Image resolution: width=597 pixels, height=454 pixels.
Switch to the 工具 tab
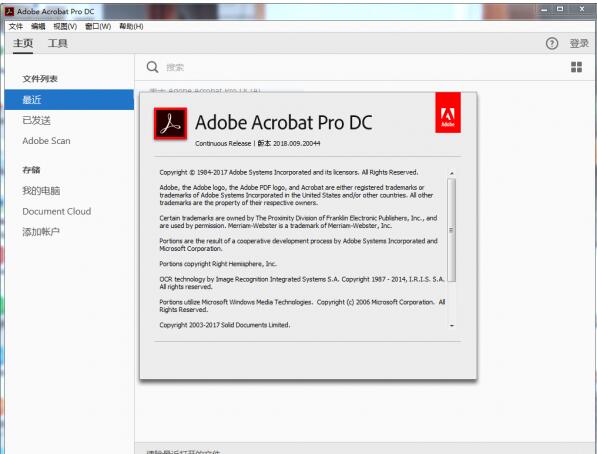pos(58,43)
